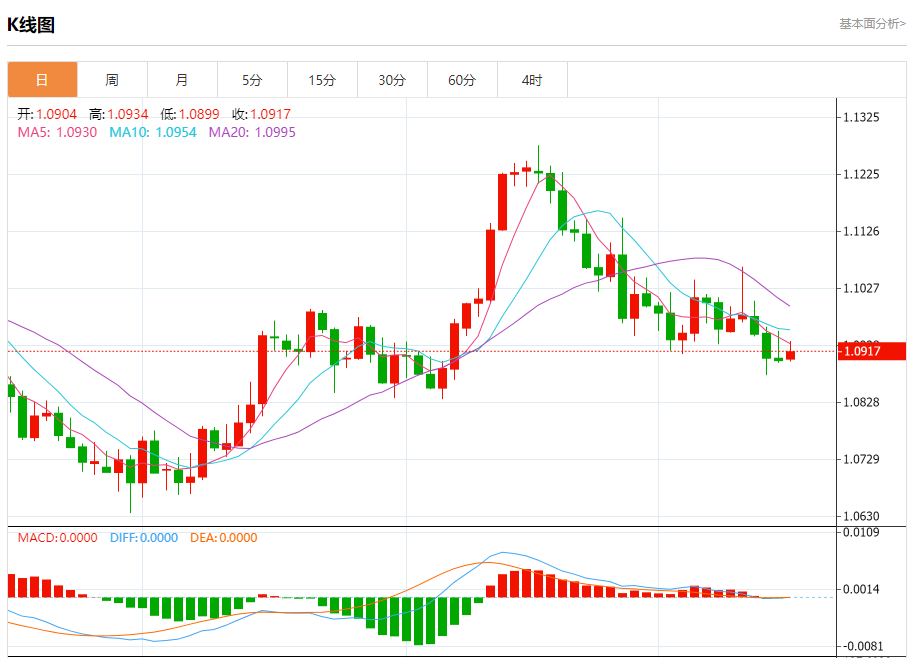Click the MA20: 1.0995 legend
This screenshot has width=918, height=658.
[252, 132]
